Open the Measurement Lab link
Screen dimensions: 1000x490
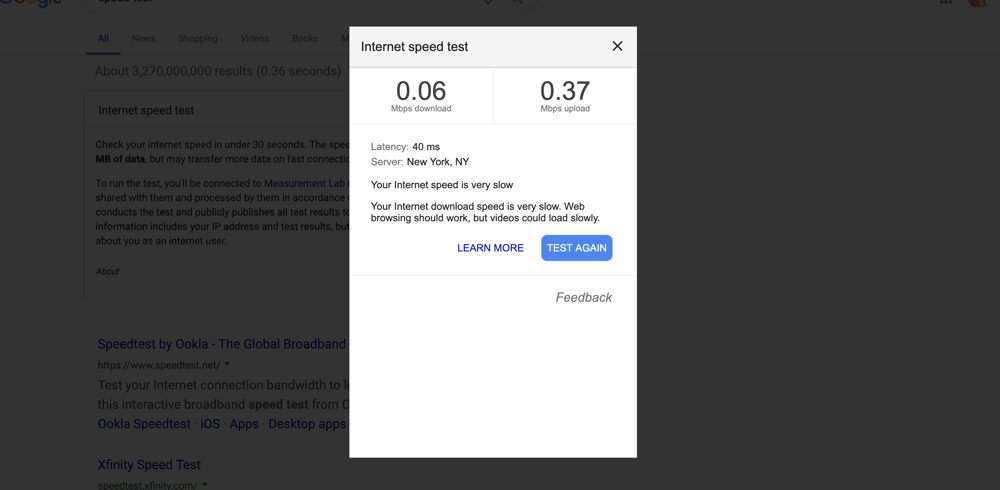click(x=305, y=183)
